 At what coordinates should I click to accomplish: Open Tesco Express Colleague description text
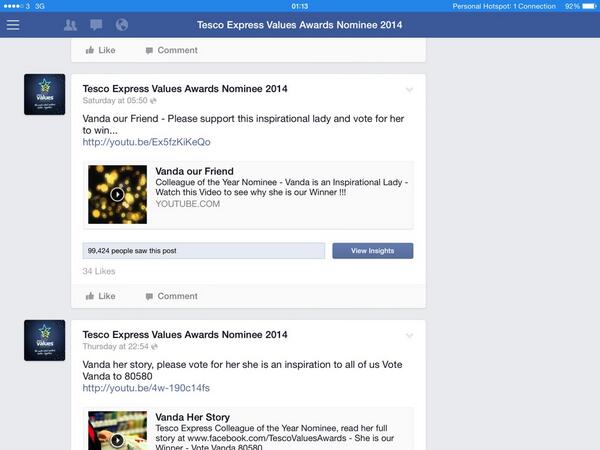pos(274,437)
